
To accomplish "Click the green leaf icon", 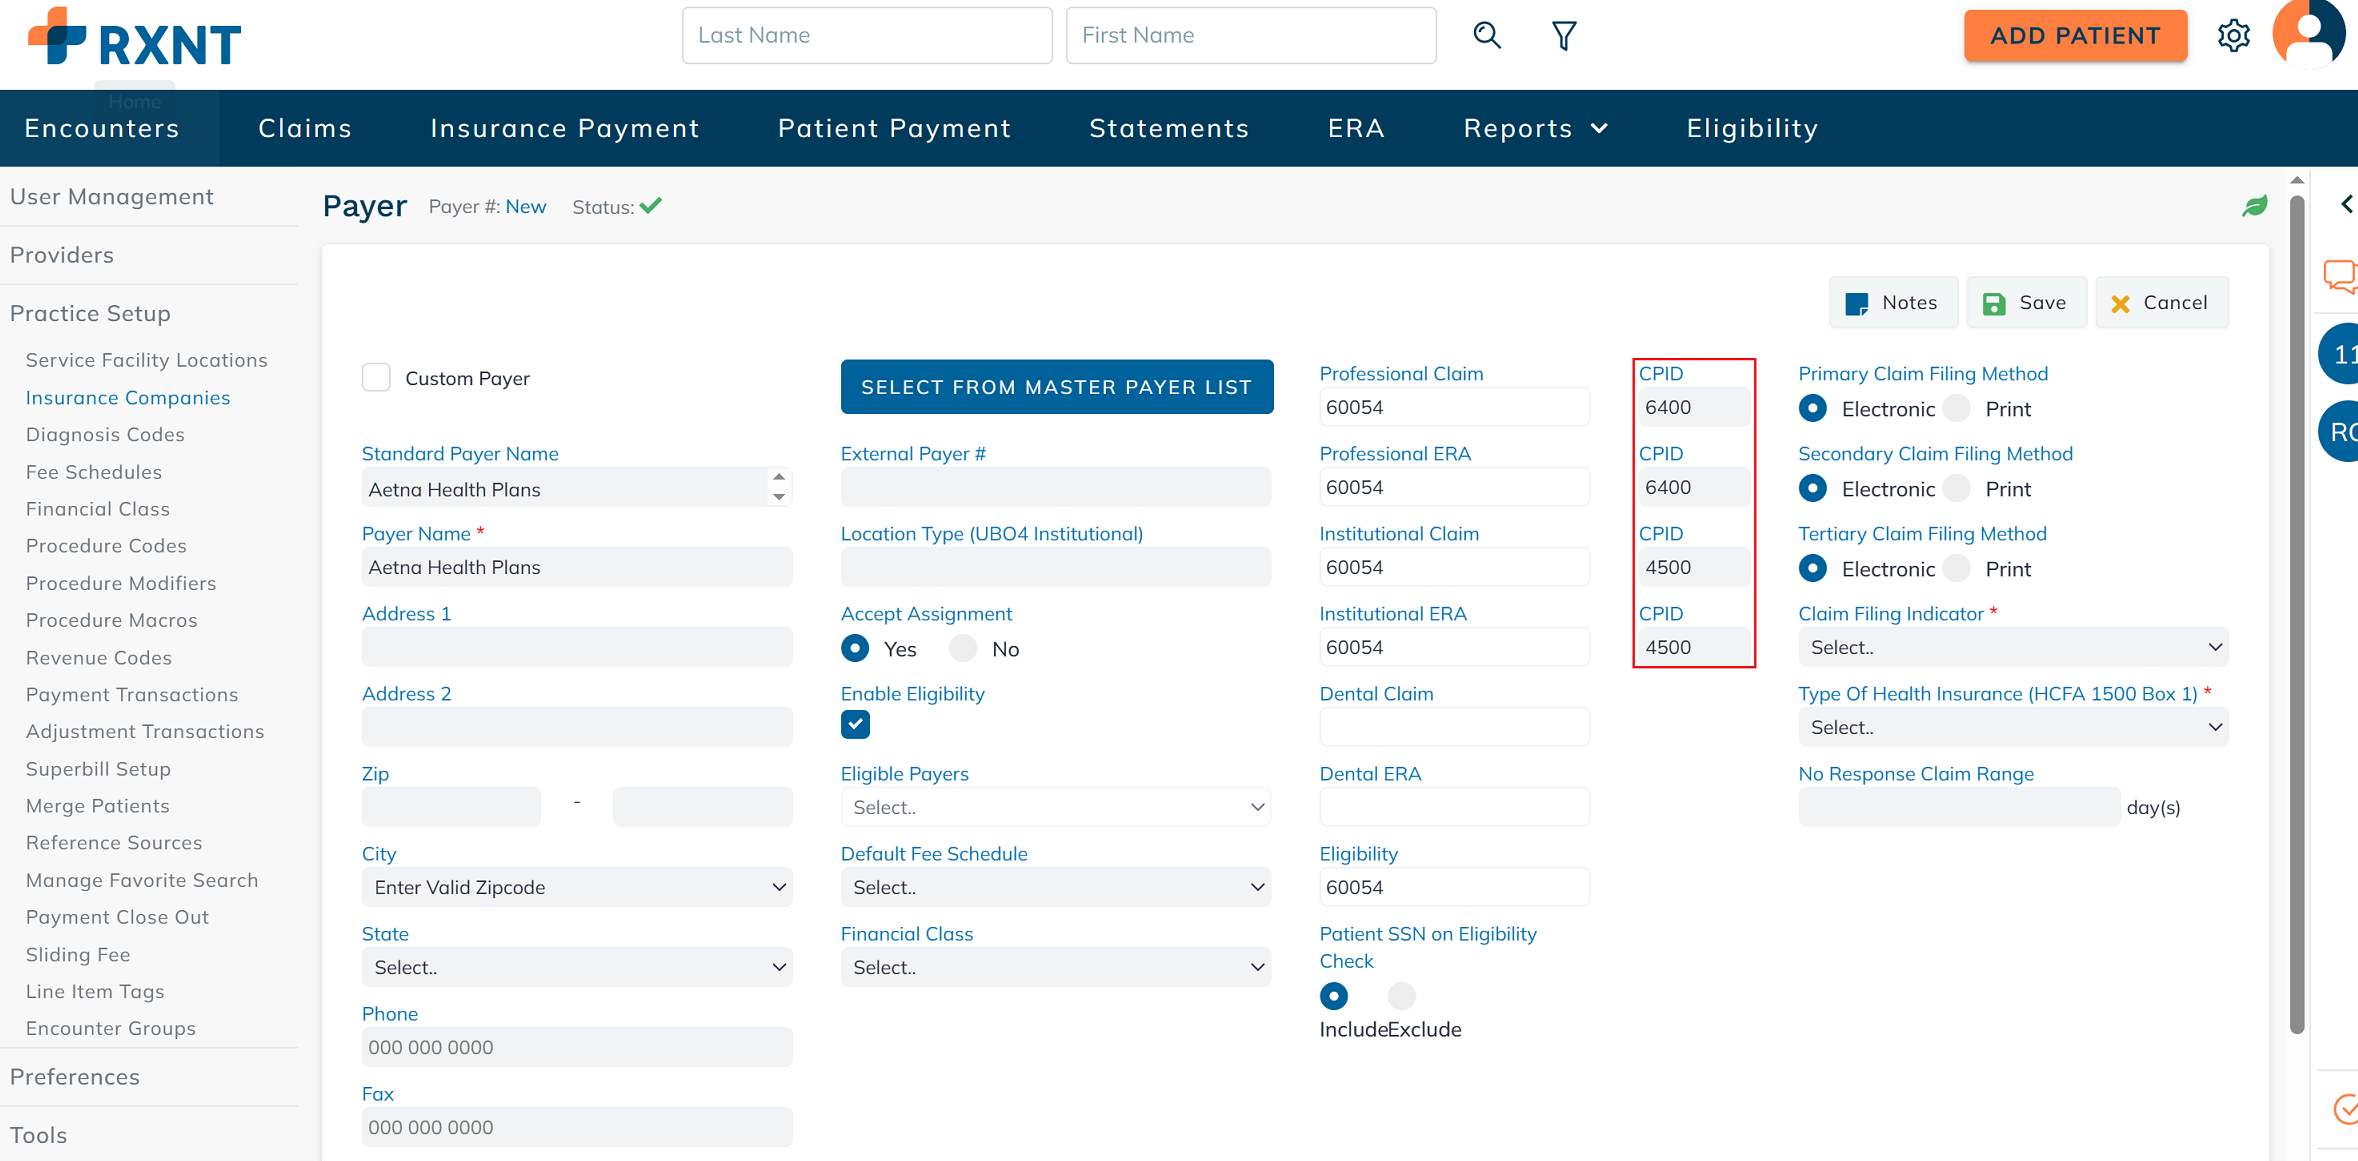I will 2254,206.
